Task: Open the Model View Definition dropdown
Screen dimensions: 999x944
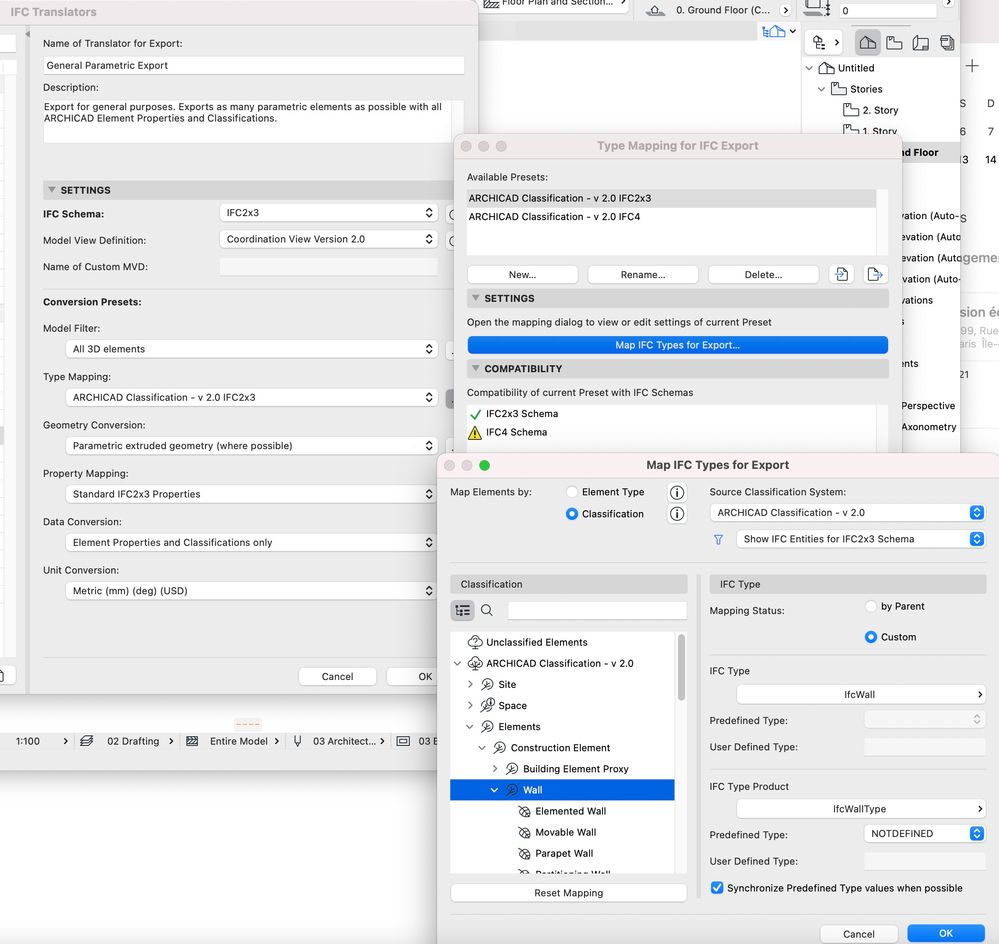Action: [328, 240]
